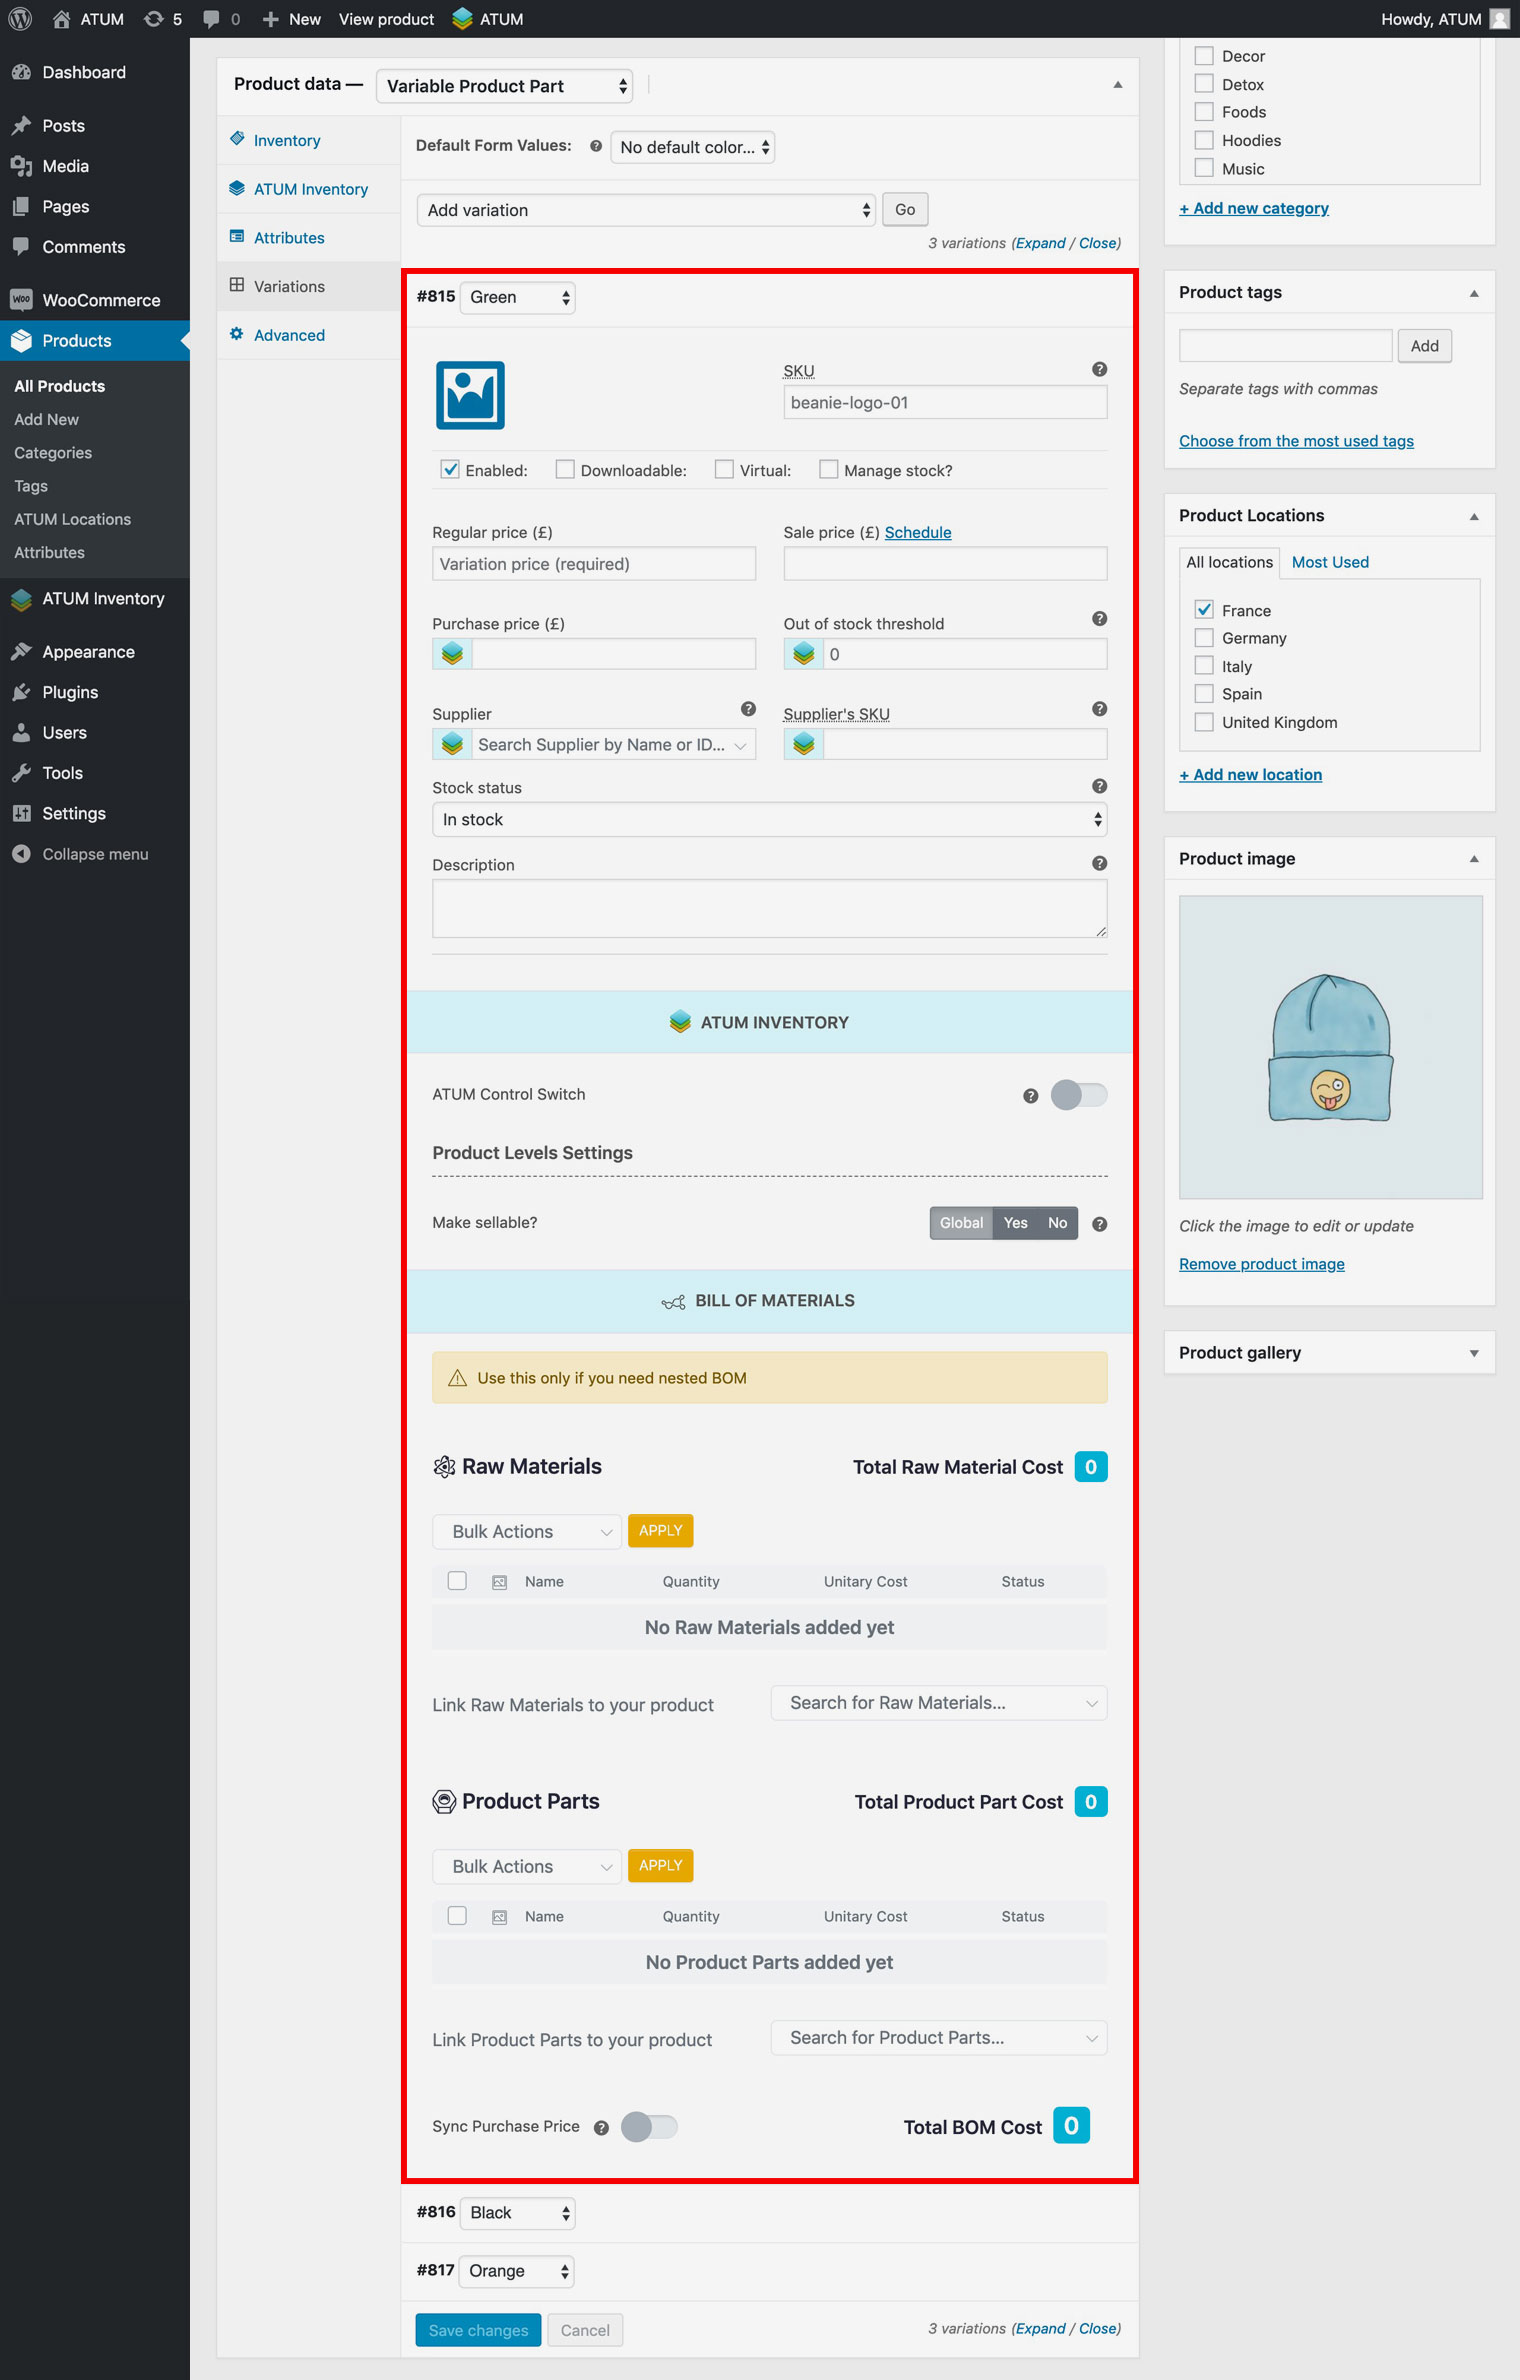Open the No default color dropdown
Image resolution: width=1520 pixels, height=2380 pixels.
(693, 147)
